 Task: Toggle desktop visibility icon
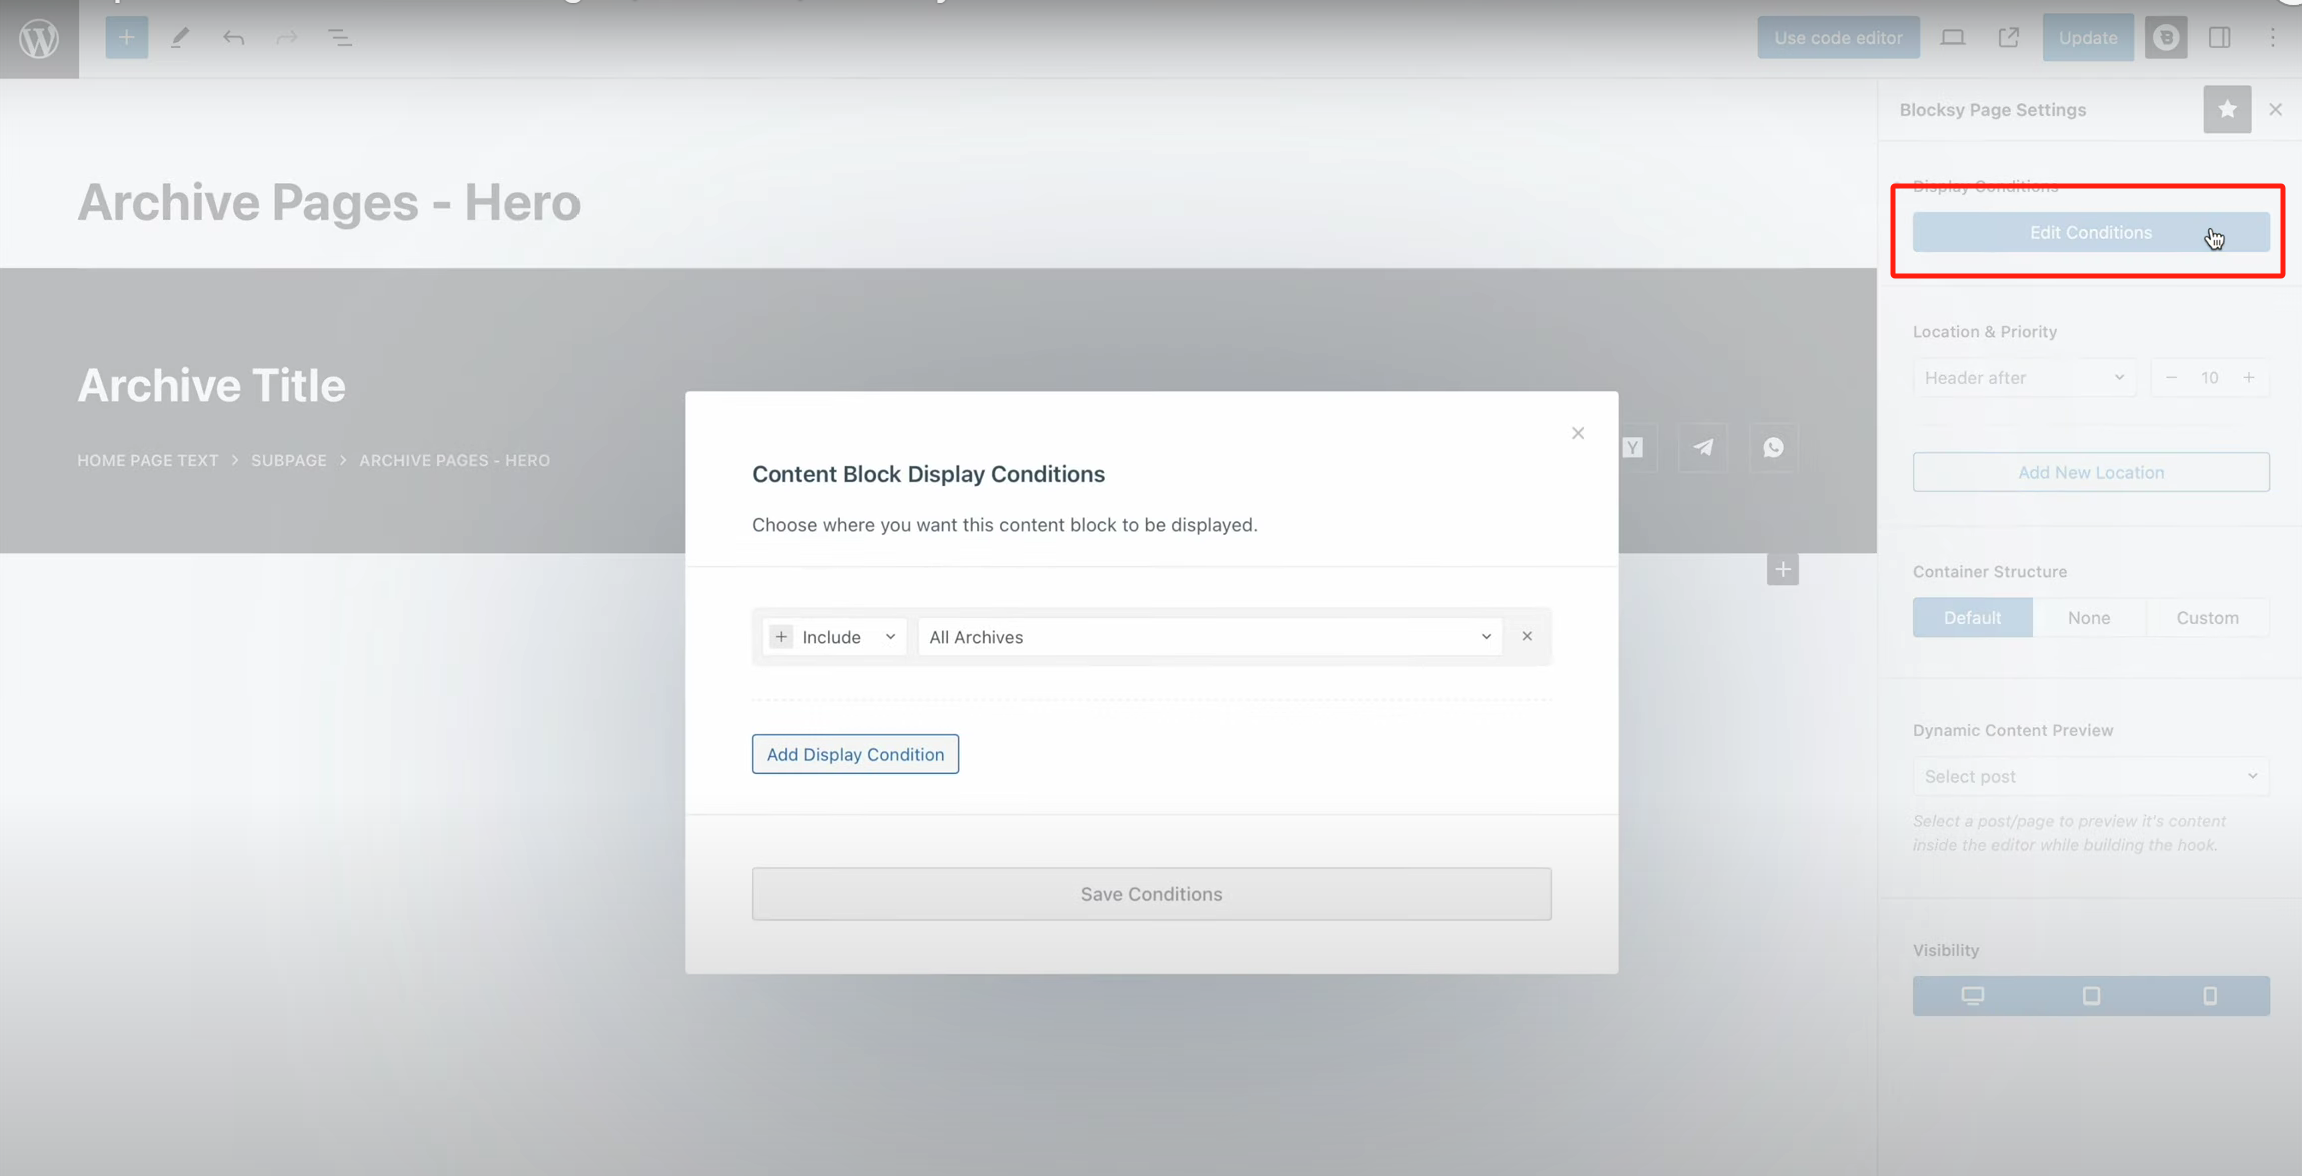click(1972, 996)
